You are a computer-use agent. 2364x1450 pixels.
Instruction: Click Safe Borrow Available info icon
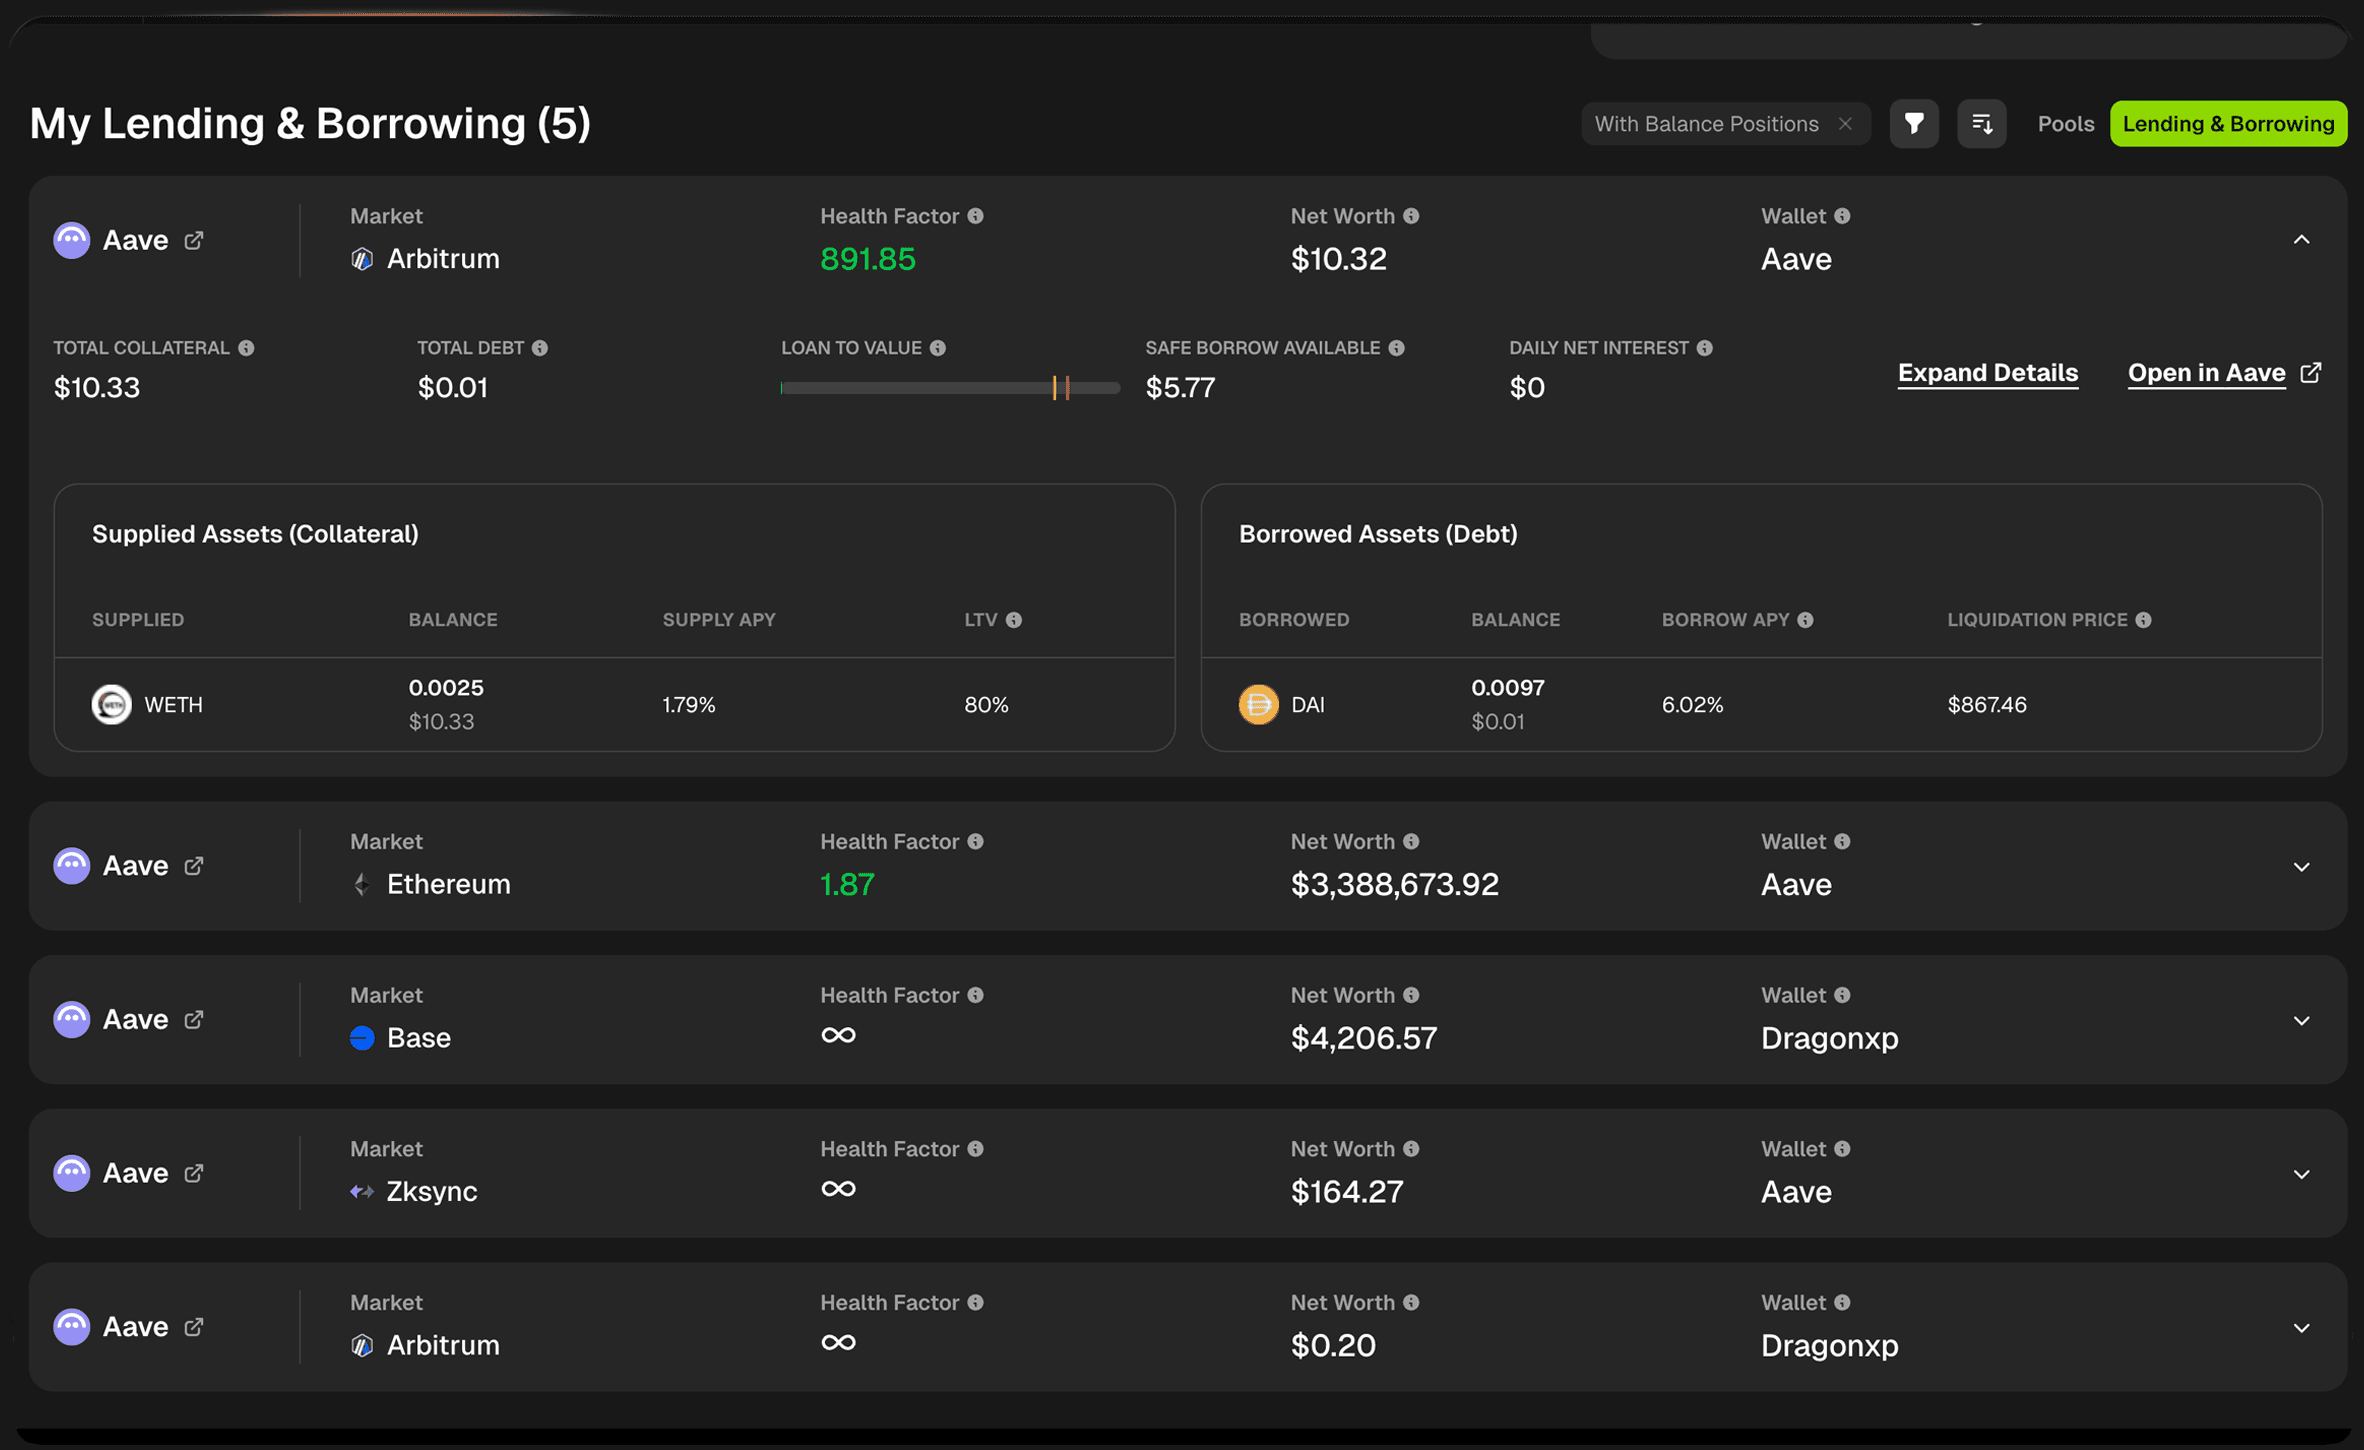pyautogui.click(x=1396, y=348)
